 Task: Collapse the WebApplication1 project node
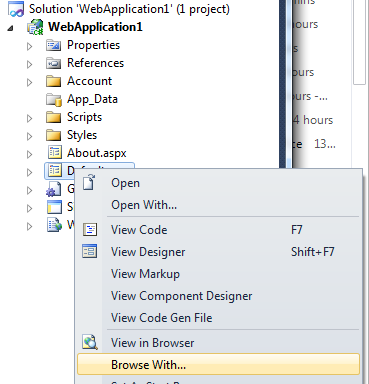[x=10, y=28]
